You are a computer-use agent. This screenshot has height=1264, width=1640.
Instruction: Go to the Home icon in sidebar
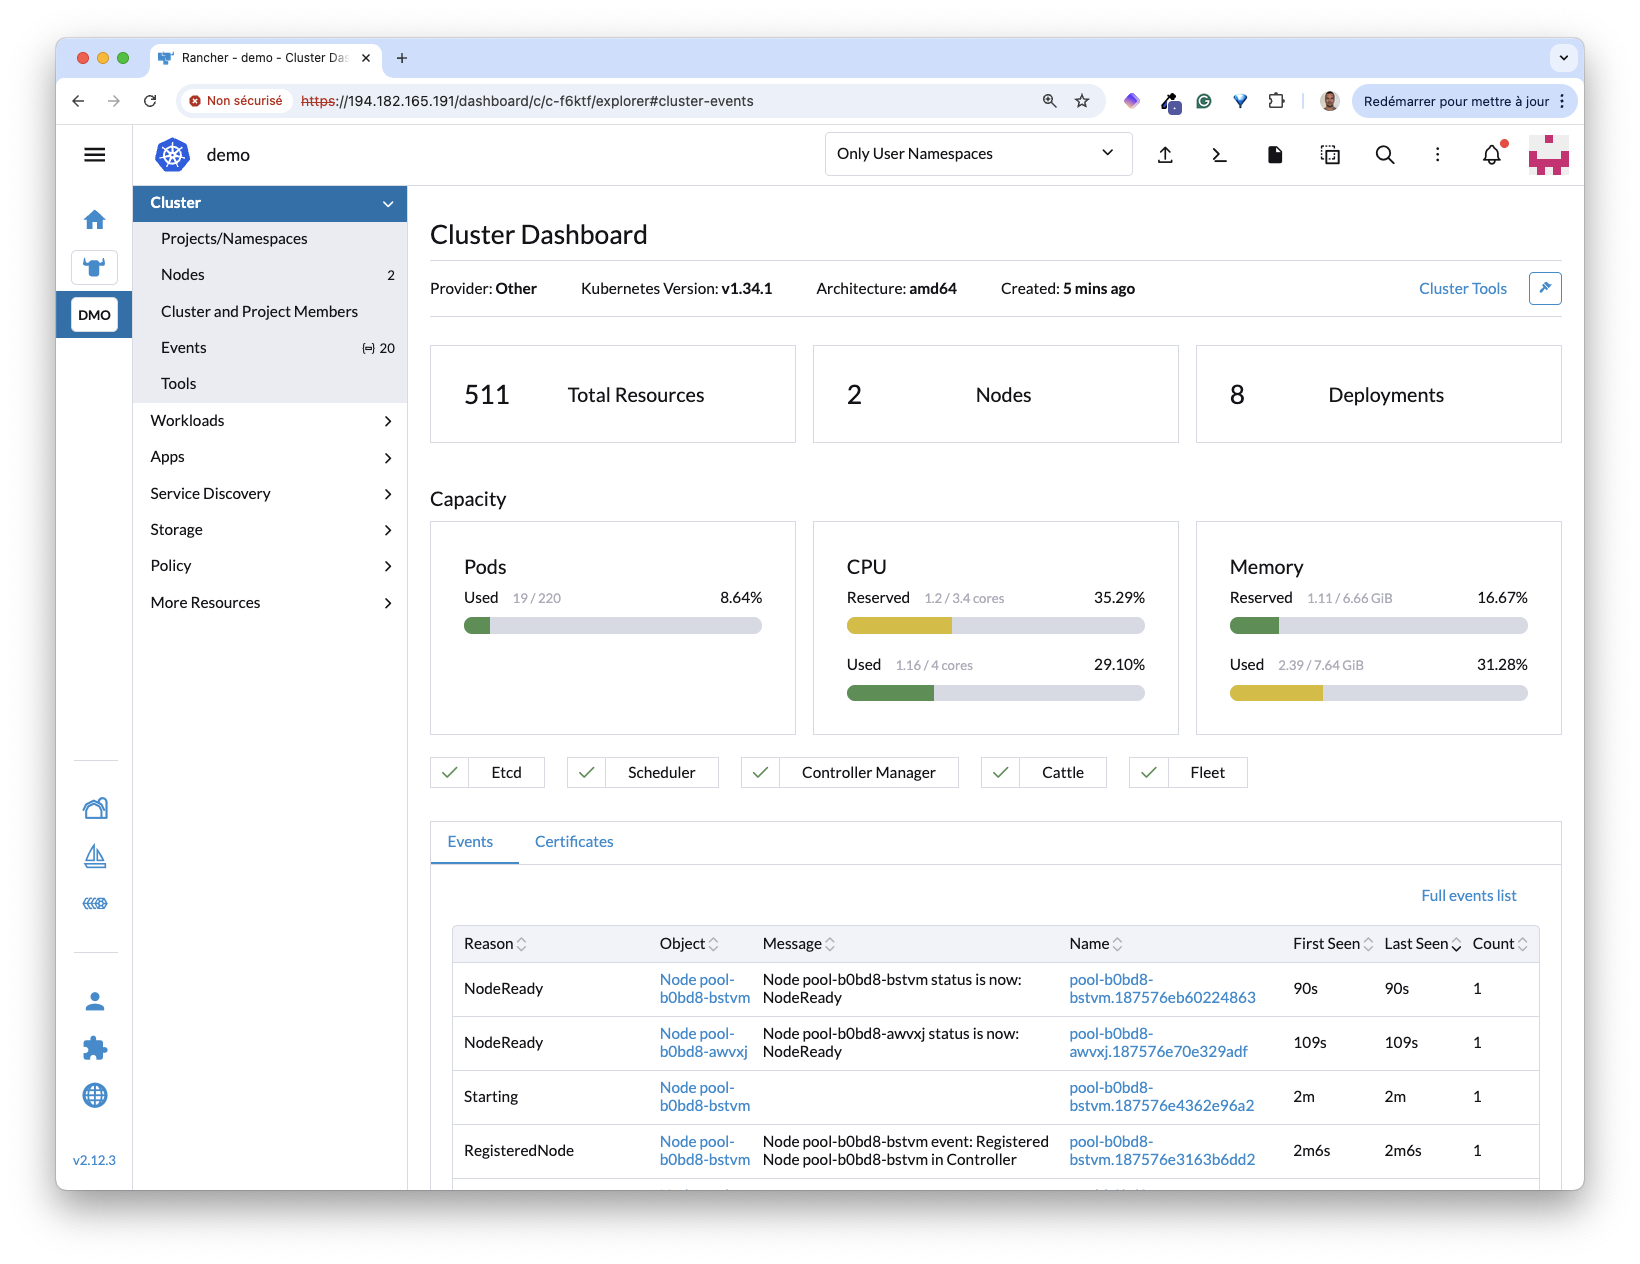tap(95, 220)
